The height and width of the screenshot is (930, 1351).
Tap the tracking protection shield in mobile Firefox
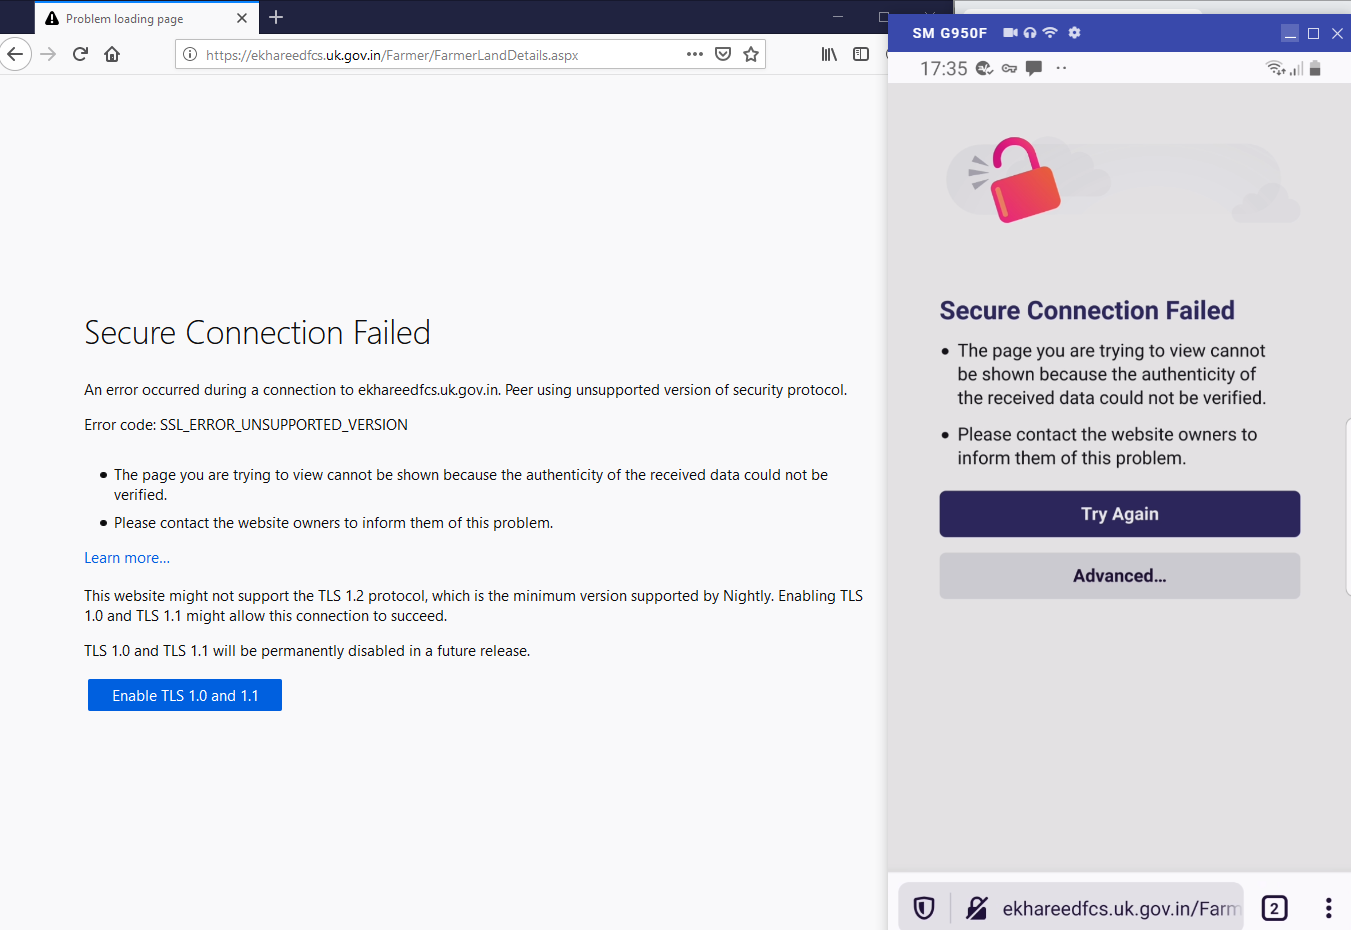tap(922, 907)
